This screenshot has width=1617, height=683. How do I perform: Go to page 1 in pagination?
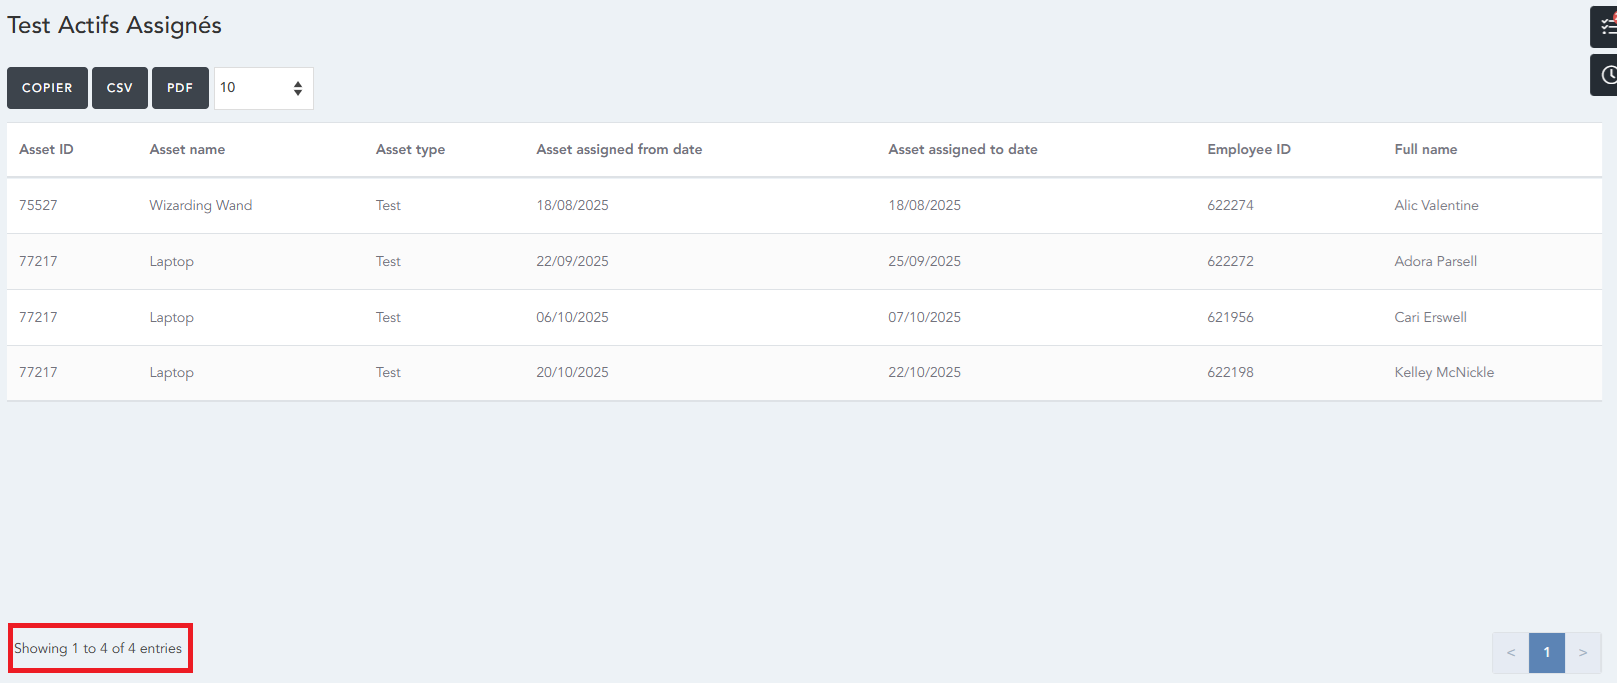pos(1546,652)
